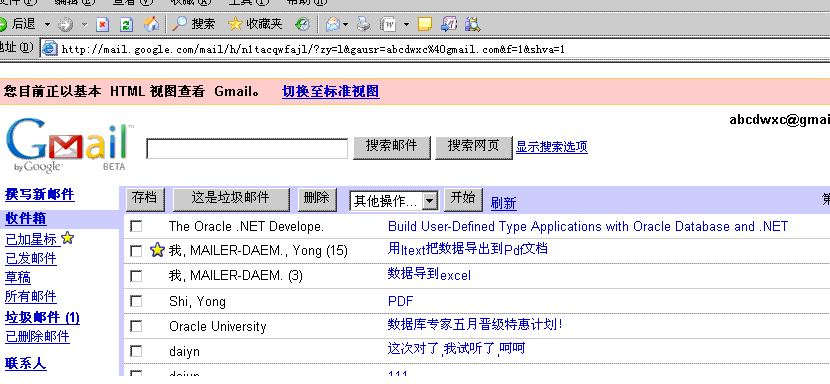Screen dimensions: 830x384
Task: Check the box for 我, MAILER-DAEM. (3) email
Action: [x=136, y=276]
